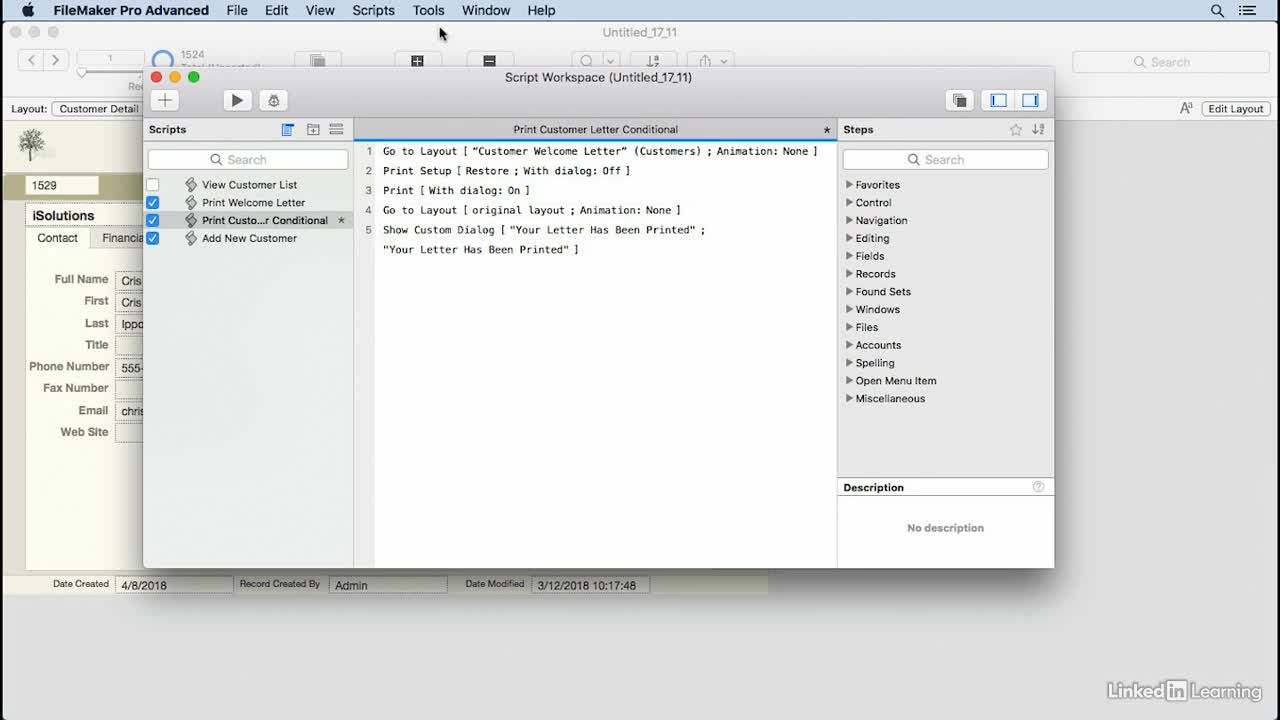
Task: Expand the Found Sets steps category
Action: point(849,292)
